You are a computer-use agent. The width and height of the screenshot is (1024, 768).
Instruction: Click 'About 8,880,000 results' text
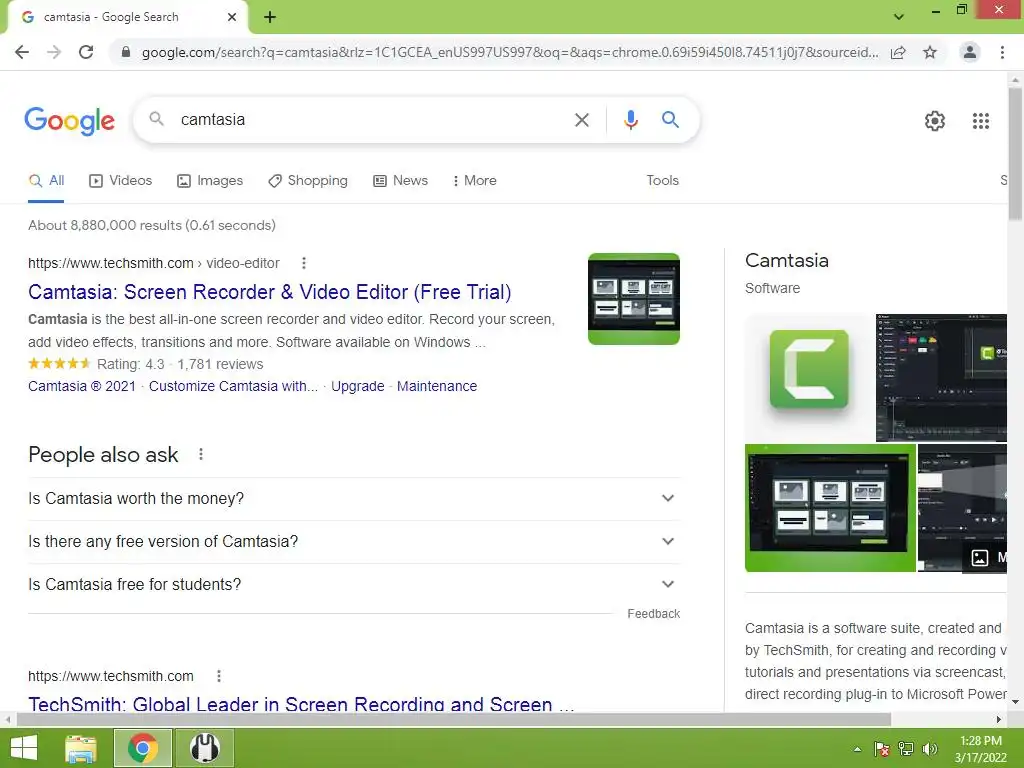152,225
